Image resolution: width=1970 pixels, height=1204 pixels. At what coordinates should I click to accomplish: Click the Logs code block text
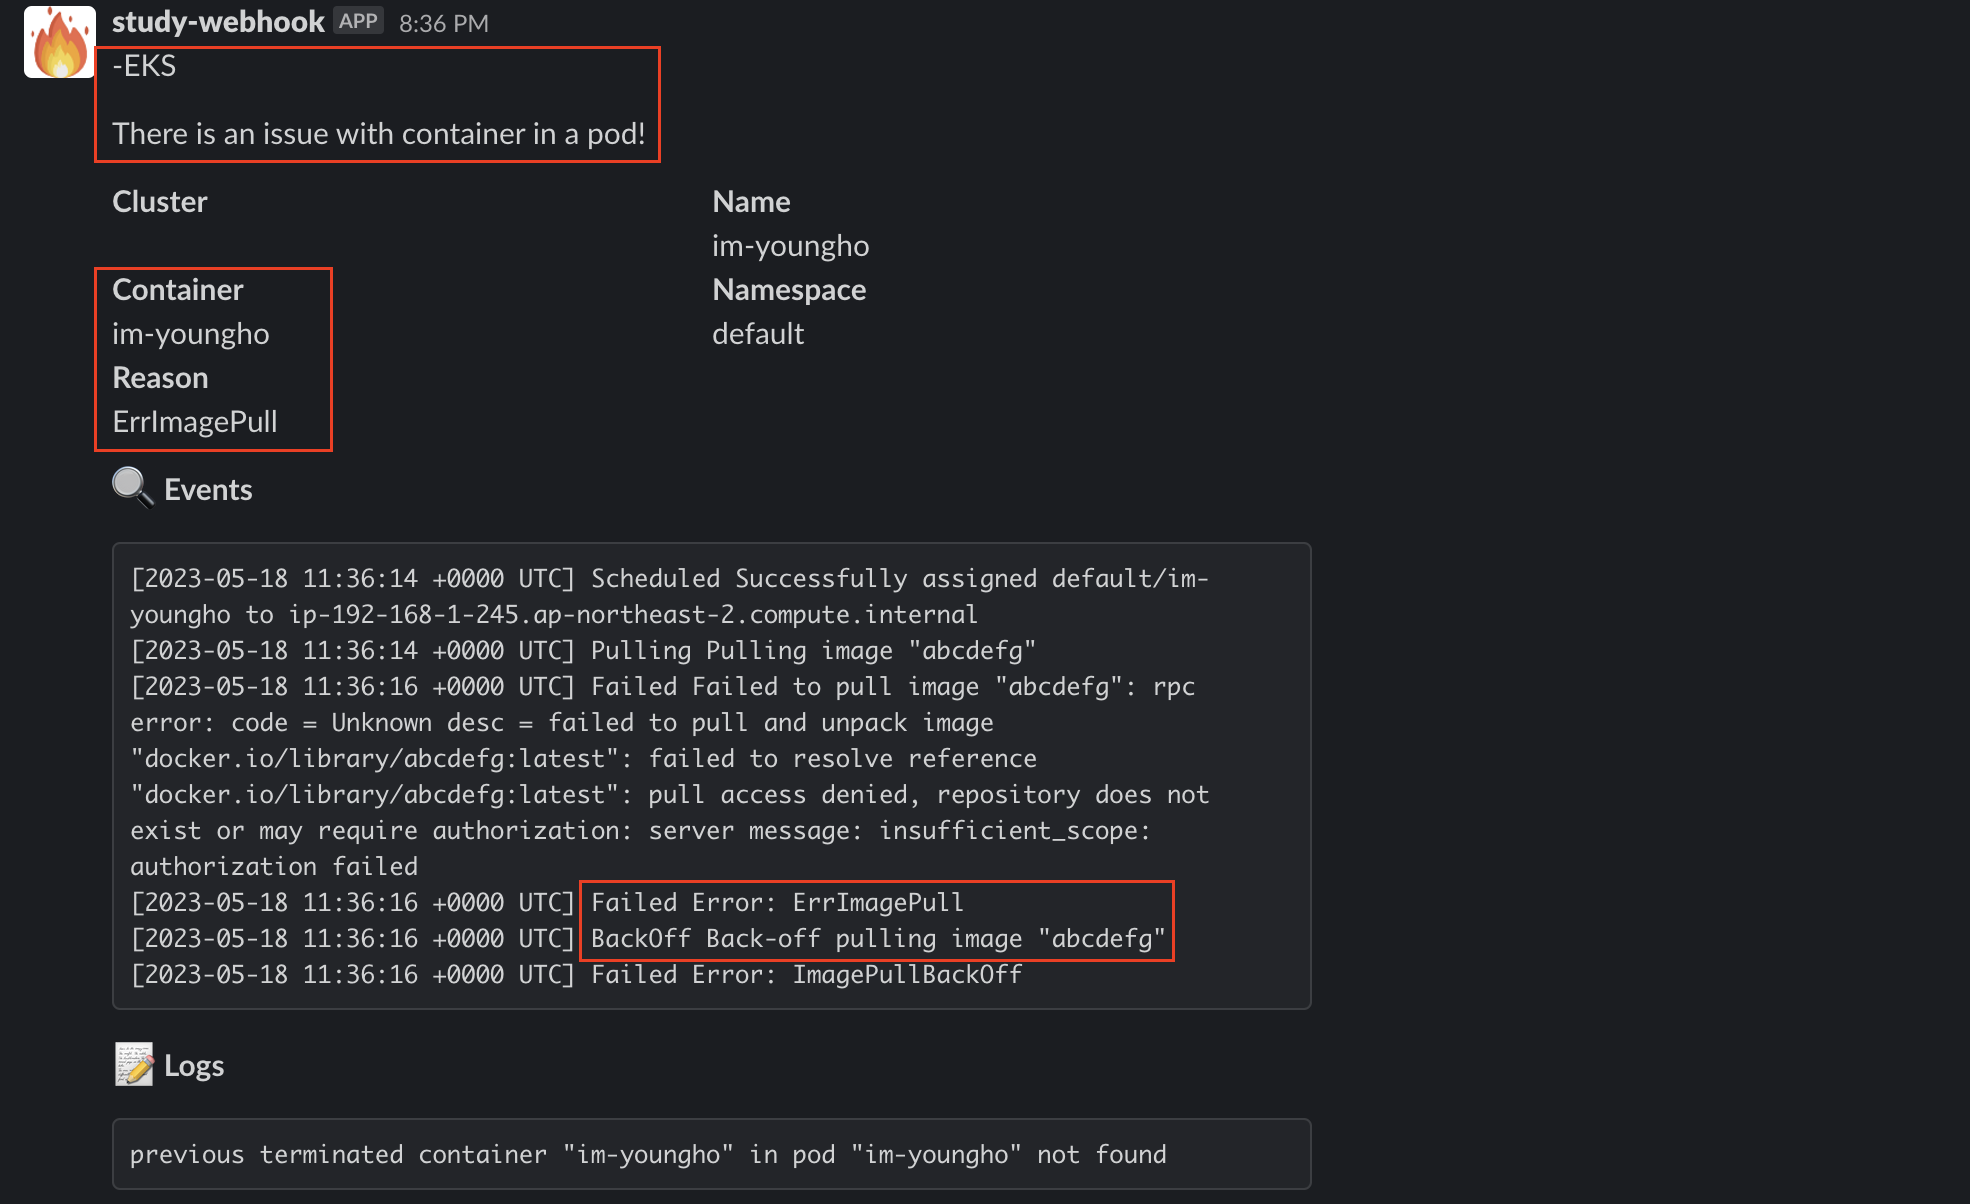click(x=647, y=1154)
